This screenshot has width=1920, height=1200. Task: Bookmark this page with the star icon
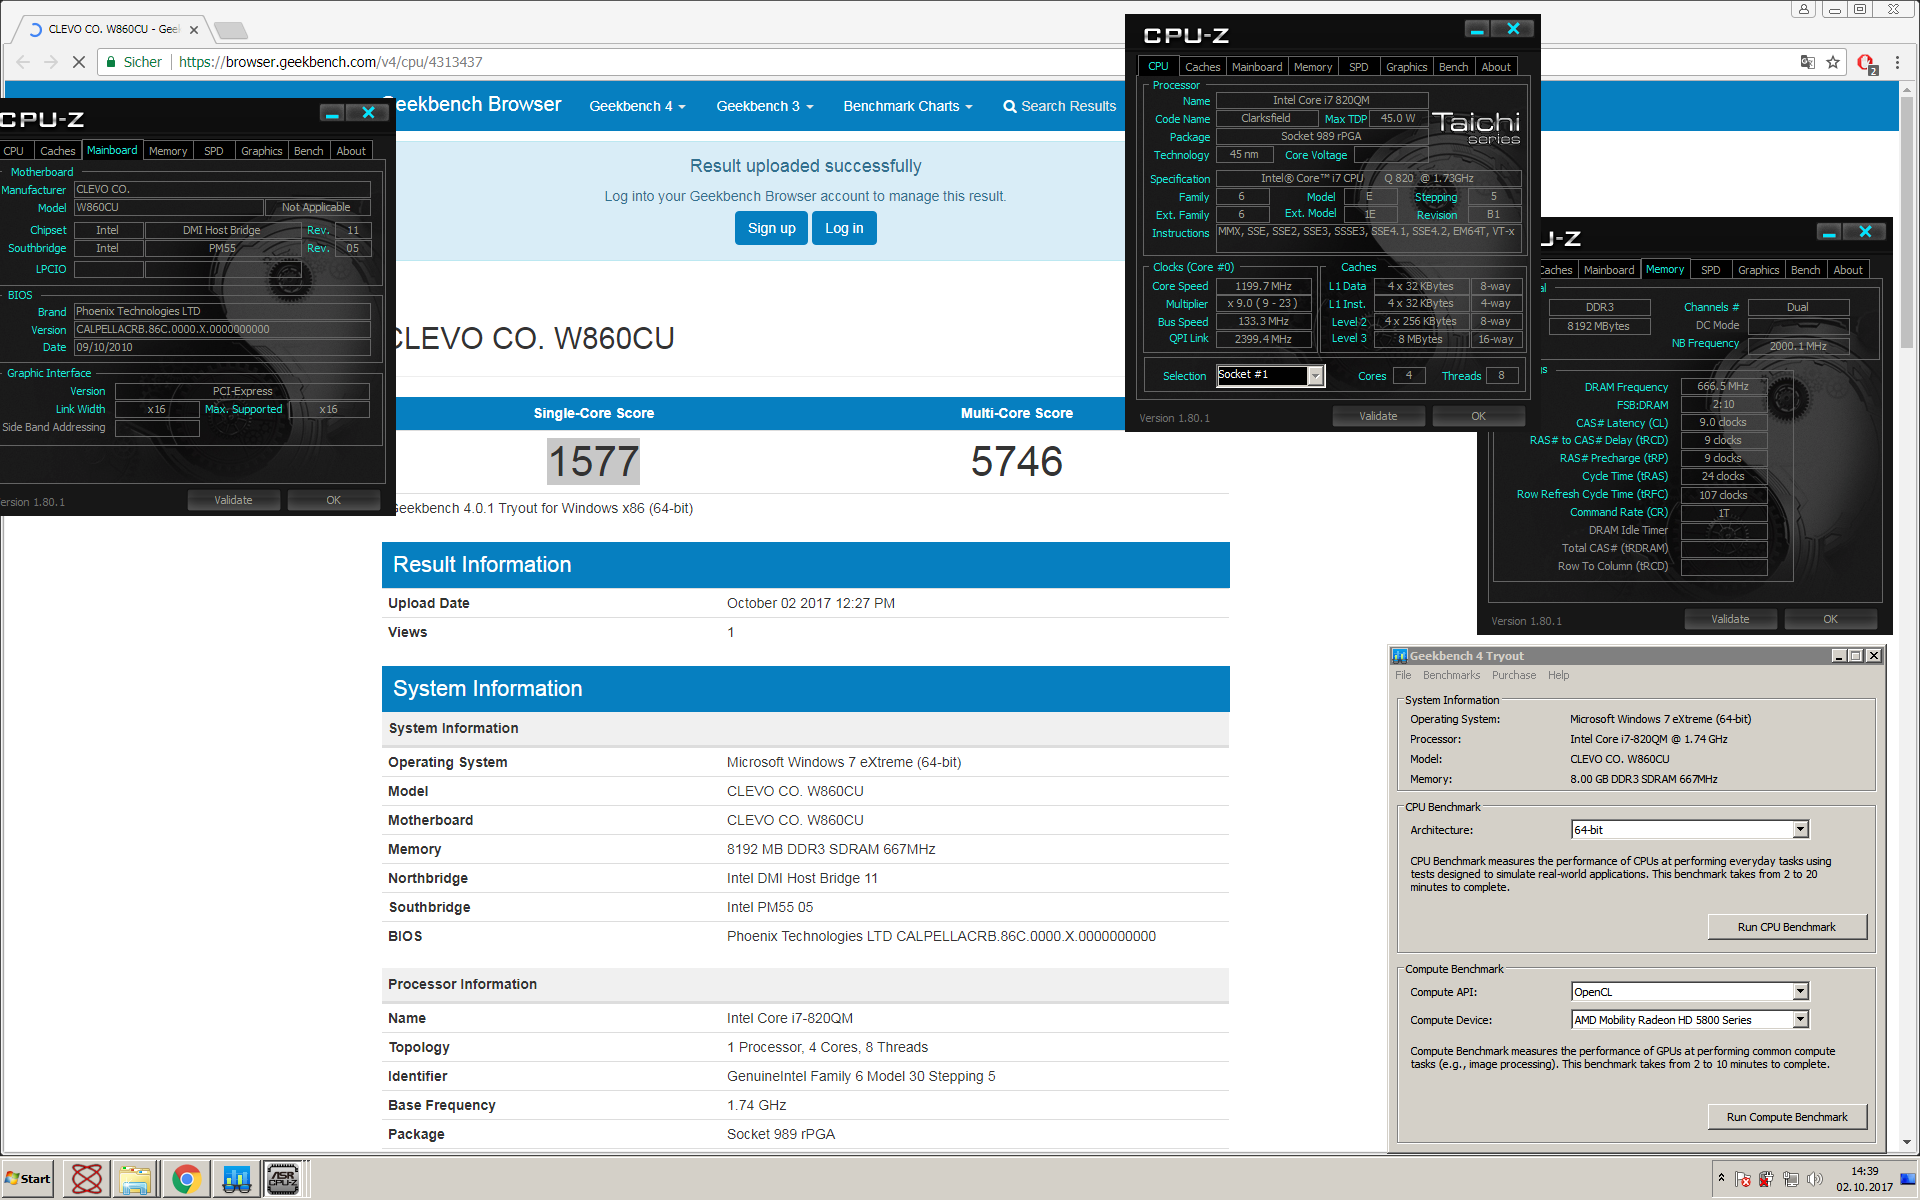[x=1833, y=62]
